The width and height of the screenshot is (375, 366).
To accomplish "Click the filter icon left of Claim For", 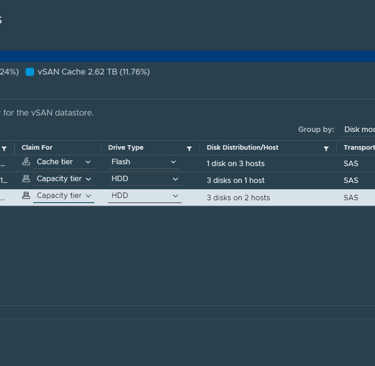I will click(4, 148).
